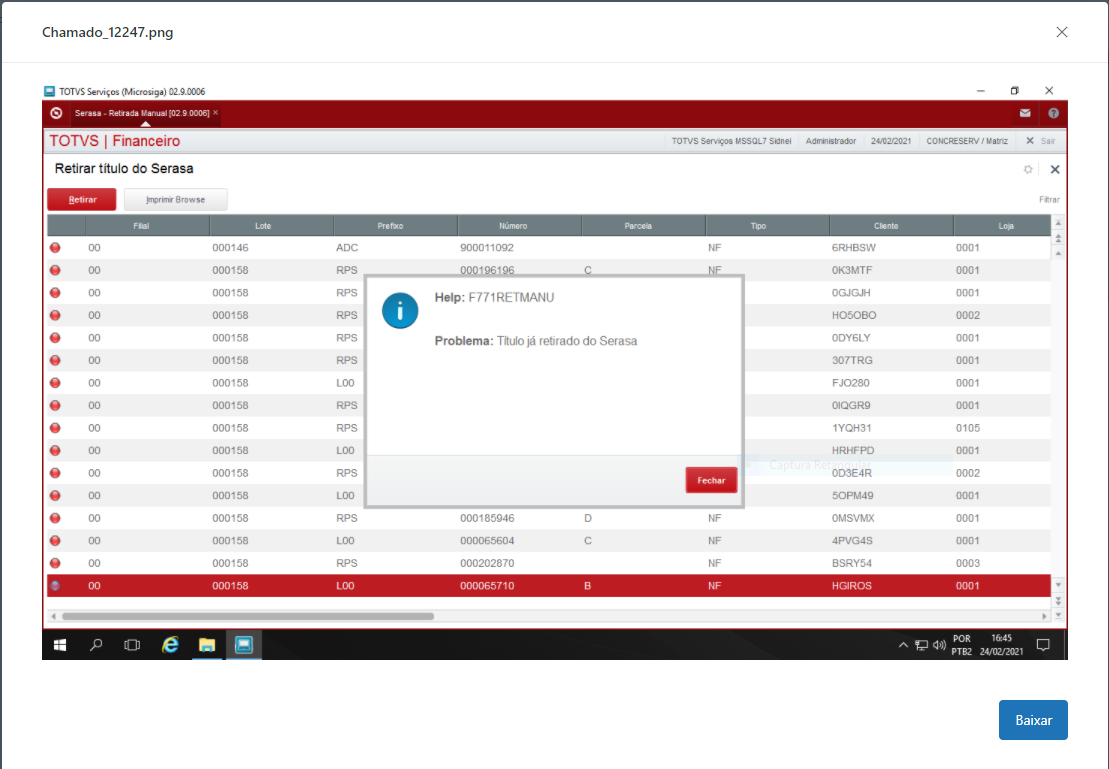The width and height of the screenshot is (1109, 769).
Task: Click the single down arrow of vertical scrollbar
Action: pos(1058,585)
